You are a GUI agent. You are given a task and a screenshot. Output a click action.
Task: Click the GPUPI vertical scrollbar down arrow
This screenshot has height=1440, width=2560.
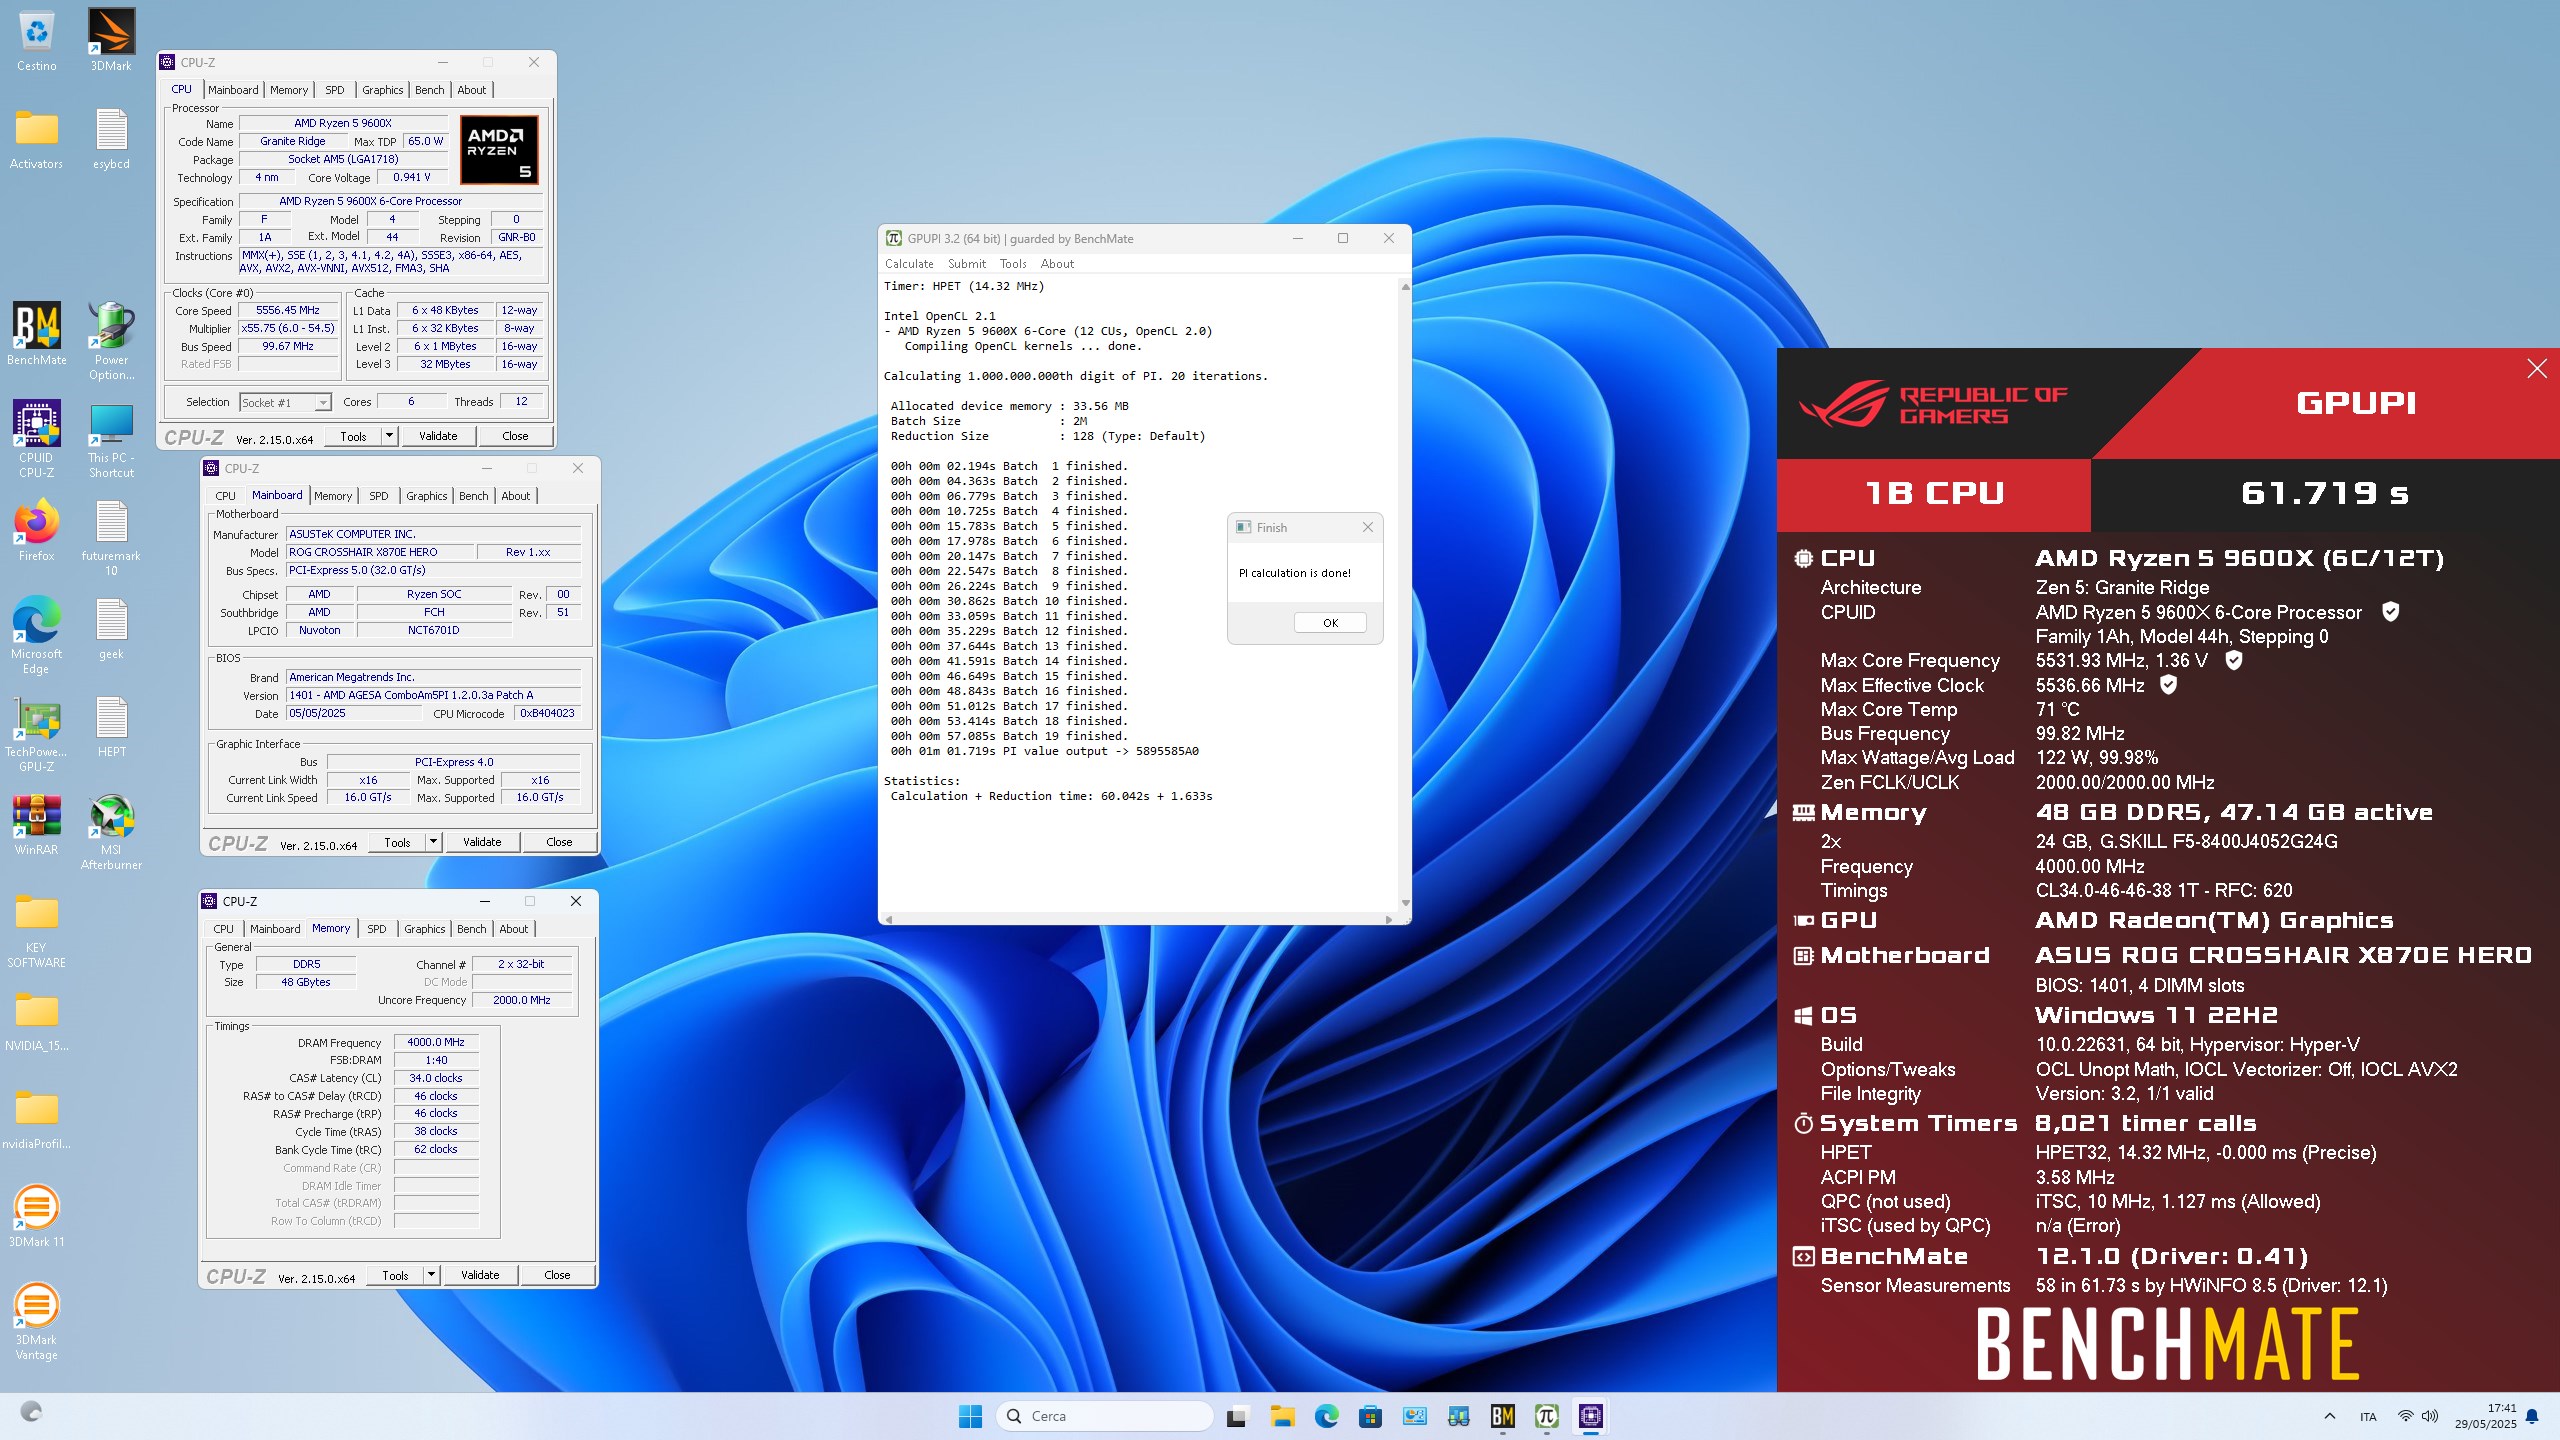1405,903
